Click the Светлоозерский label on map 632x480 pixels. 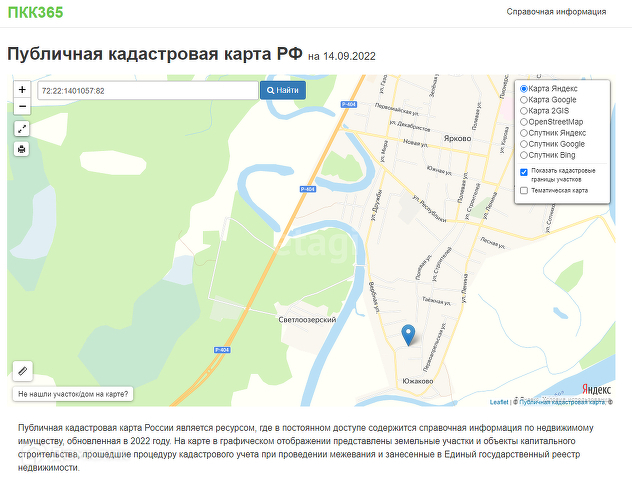pyautogui.click(x=307, y=320)
